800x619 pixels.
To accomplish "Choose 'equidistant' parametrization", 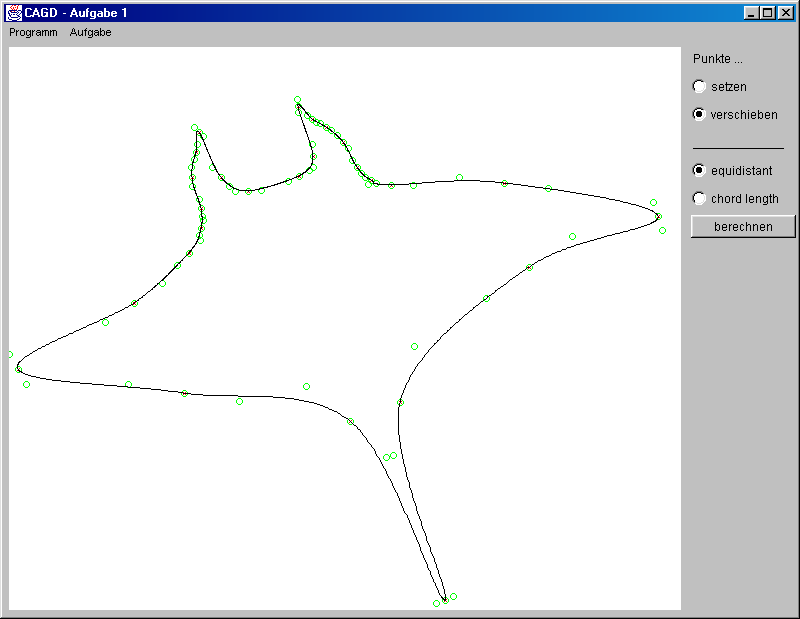I will [x=699, y=171].
